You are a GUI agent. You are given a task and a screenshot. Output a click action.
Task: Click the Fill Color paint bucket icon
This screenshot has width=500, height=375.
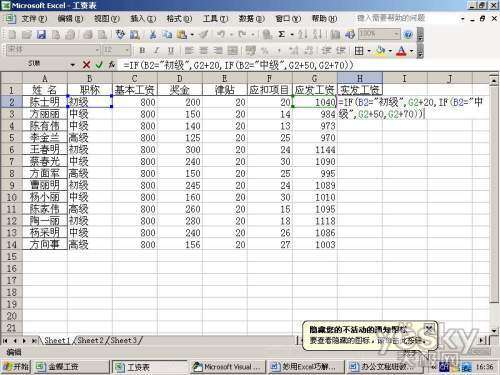coord(380,51)
